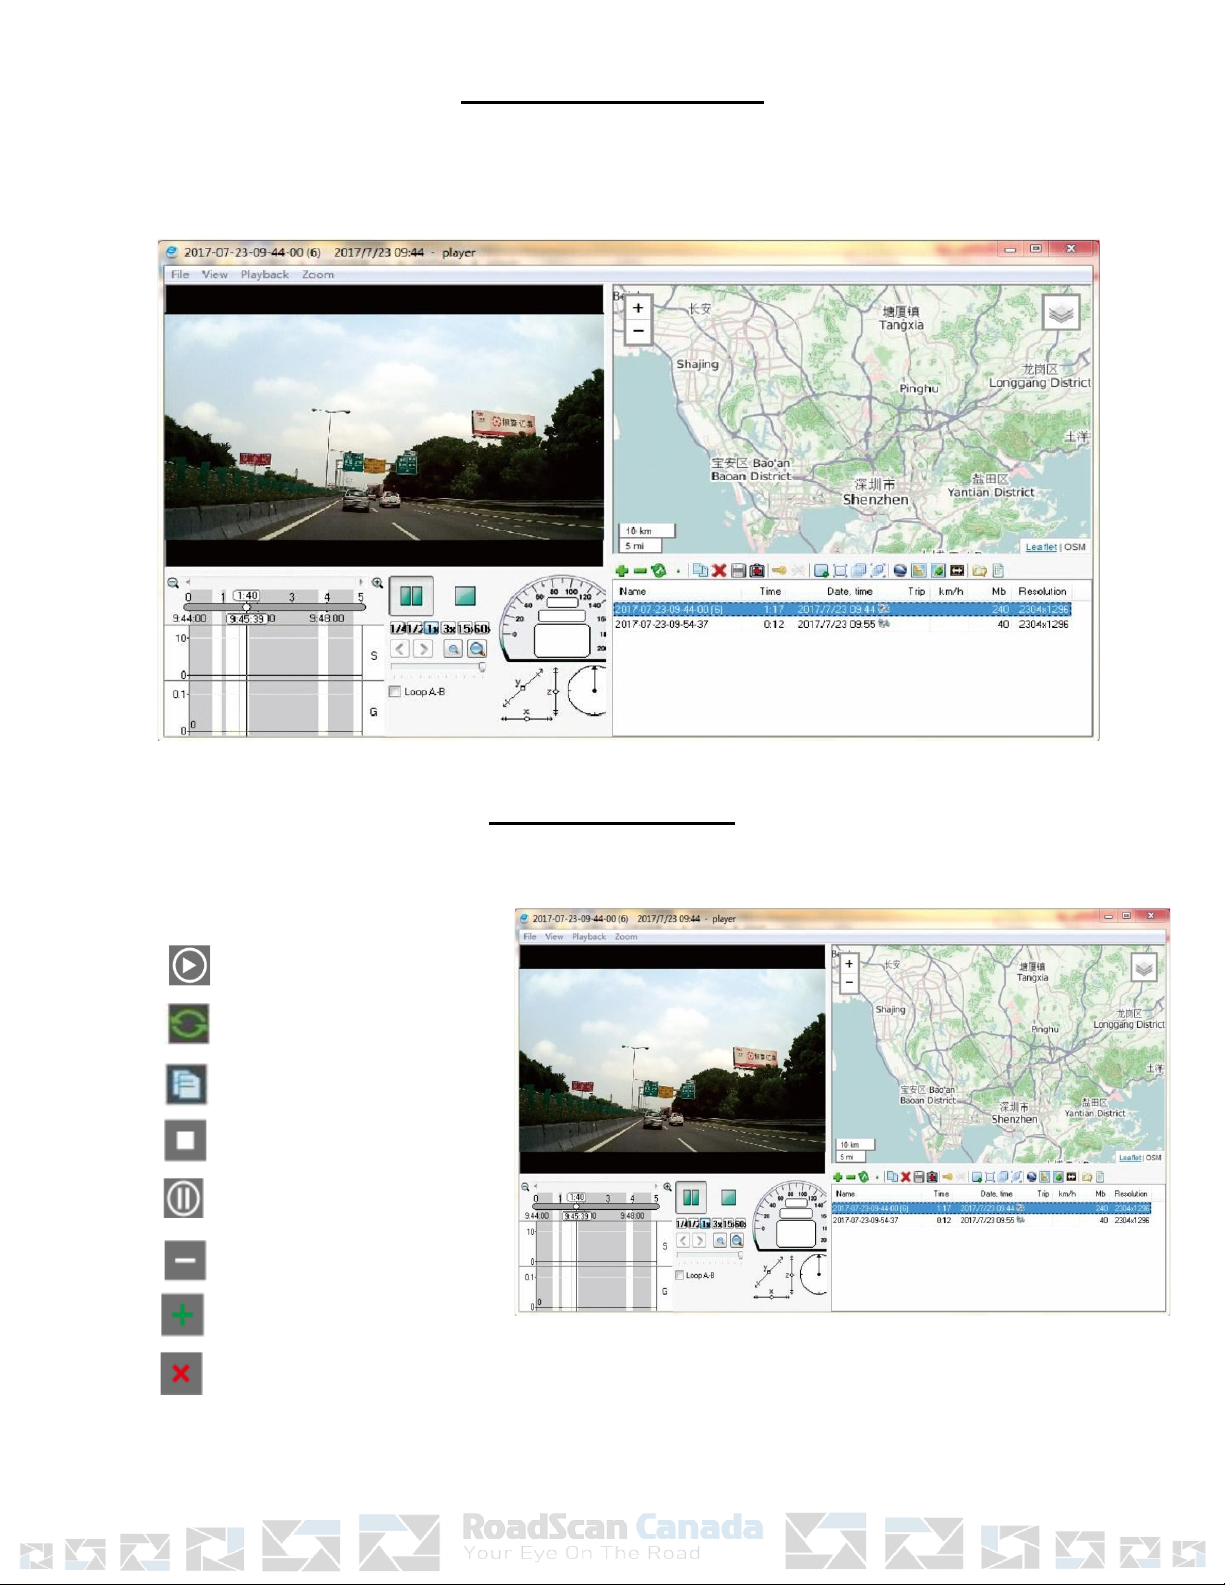
Task: Click the large pause circle icon in the icon list
Action: [184, 1198]
